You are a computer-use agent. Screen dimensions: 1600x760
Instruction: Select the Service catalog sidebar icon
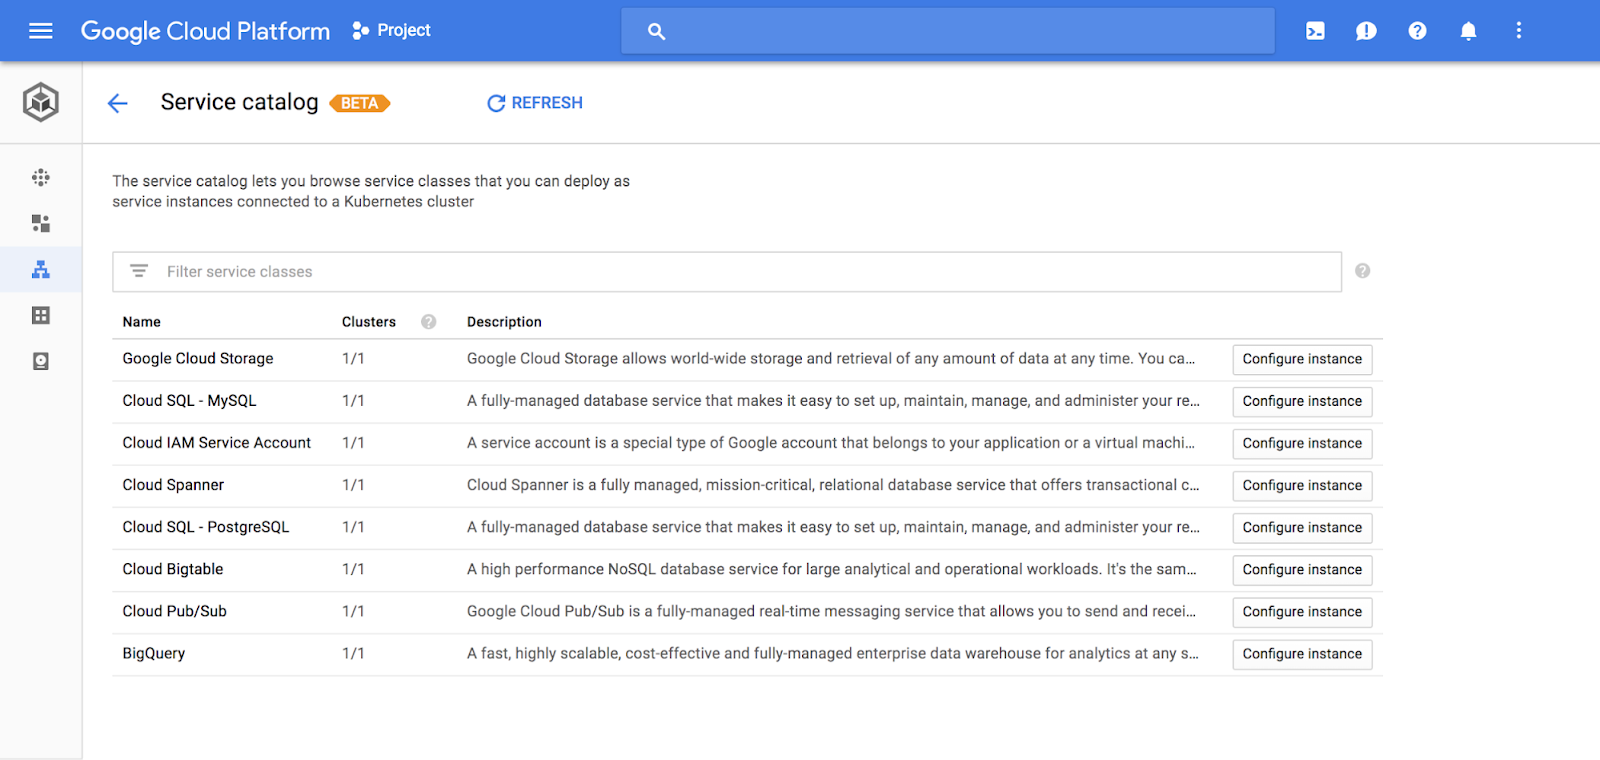tap(41, 269)
